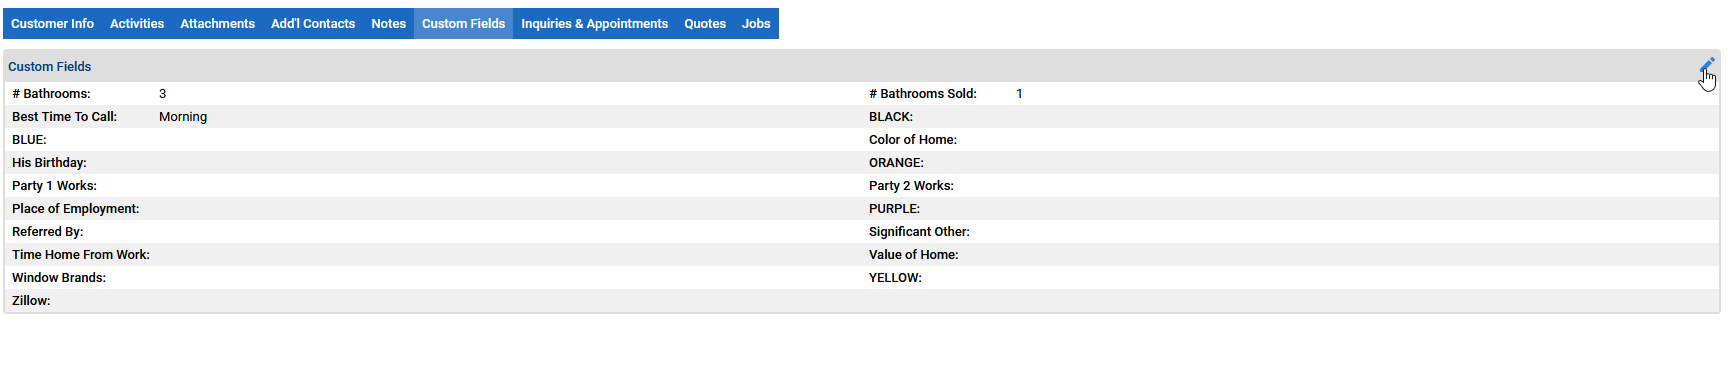
Task: Switch to the Quotes tab
Action: pos(705,24)
